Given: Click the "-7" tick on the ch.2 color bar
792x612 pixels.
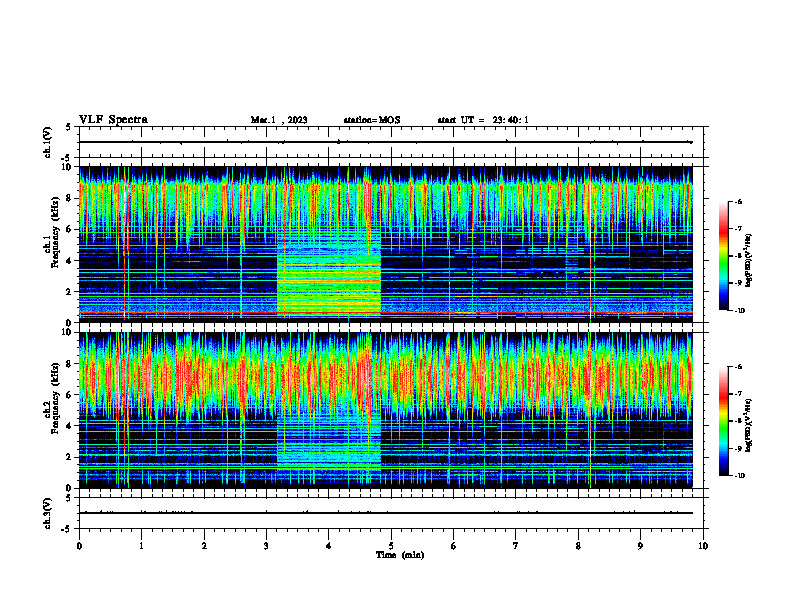Looking at the screenshot, I should pyautogui.click(x=738, y=394).
